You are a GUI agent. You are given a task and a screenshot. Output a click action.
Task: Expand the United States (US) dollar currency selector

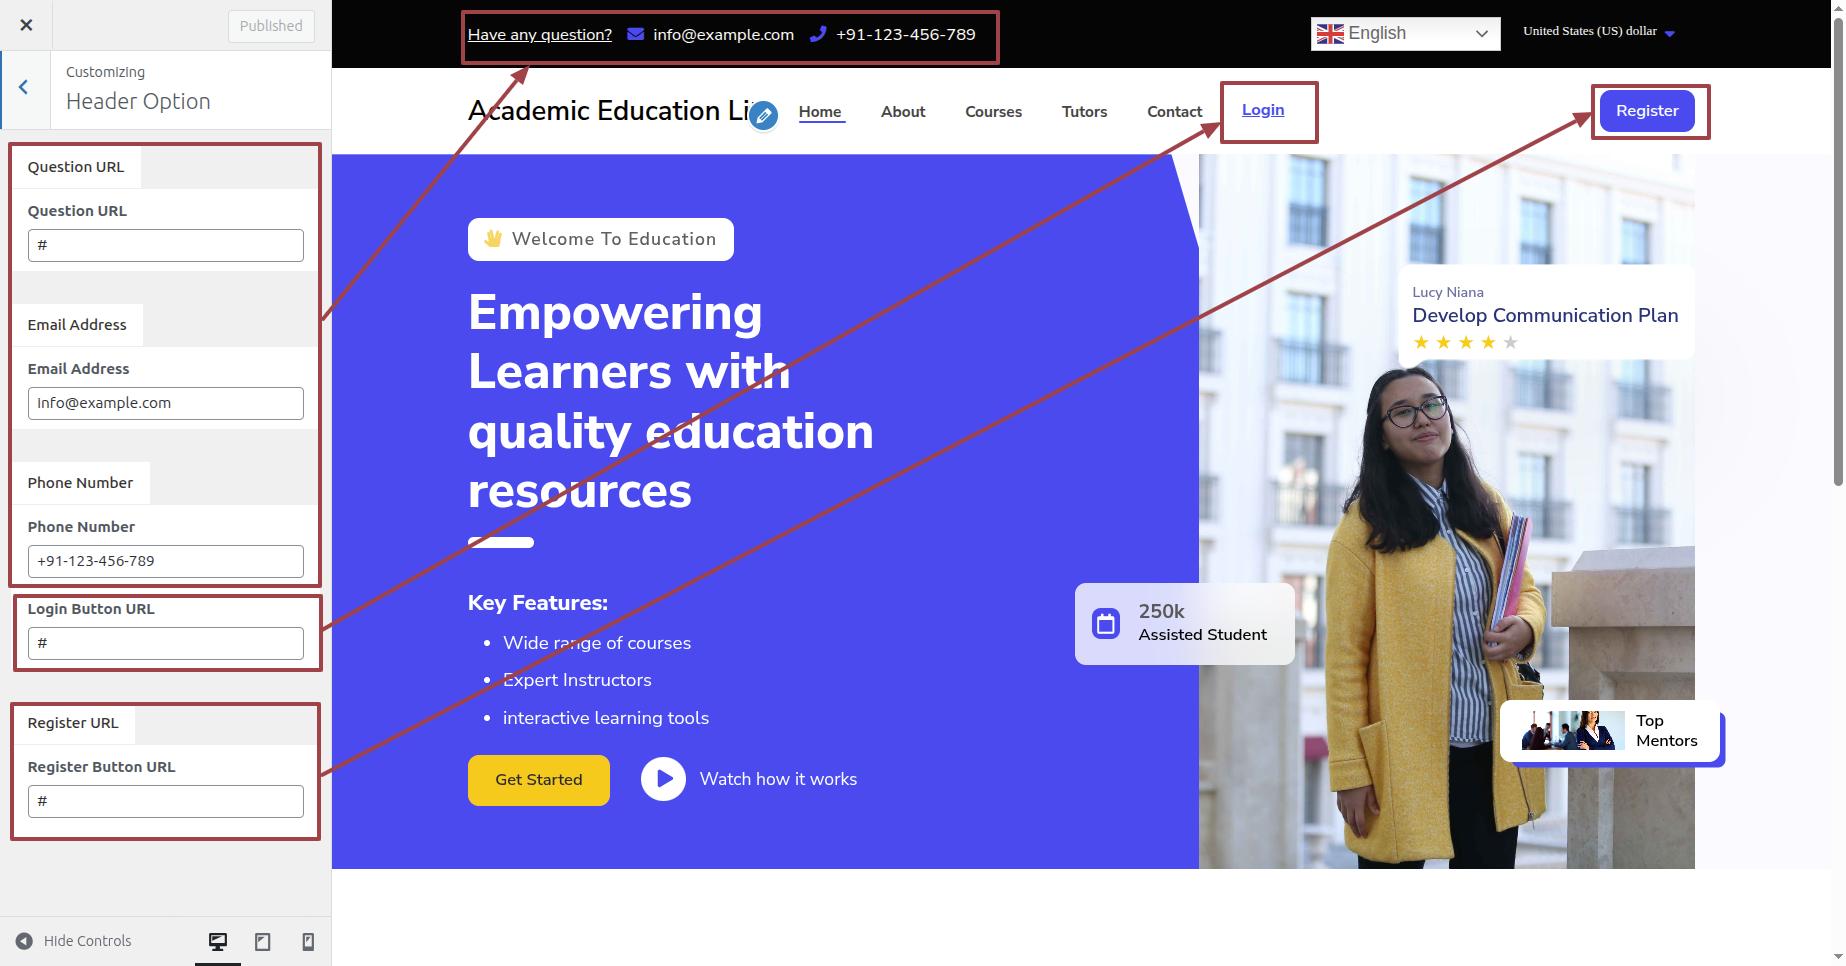(1598, 32)
